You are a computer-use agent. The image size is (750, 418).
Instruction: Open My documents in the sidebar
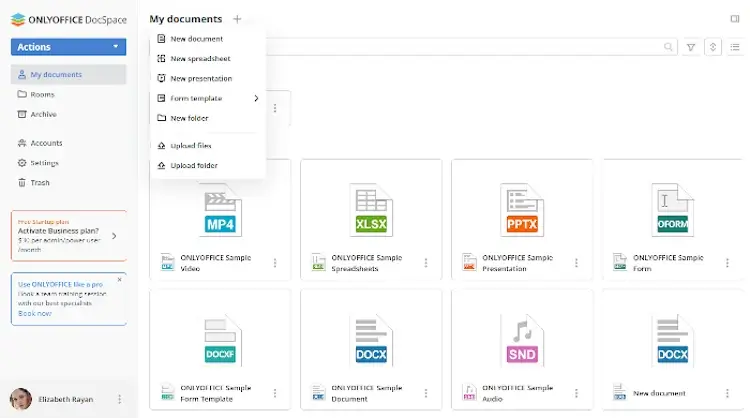click(68, 75)
